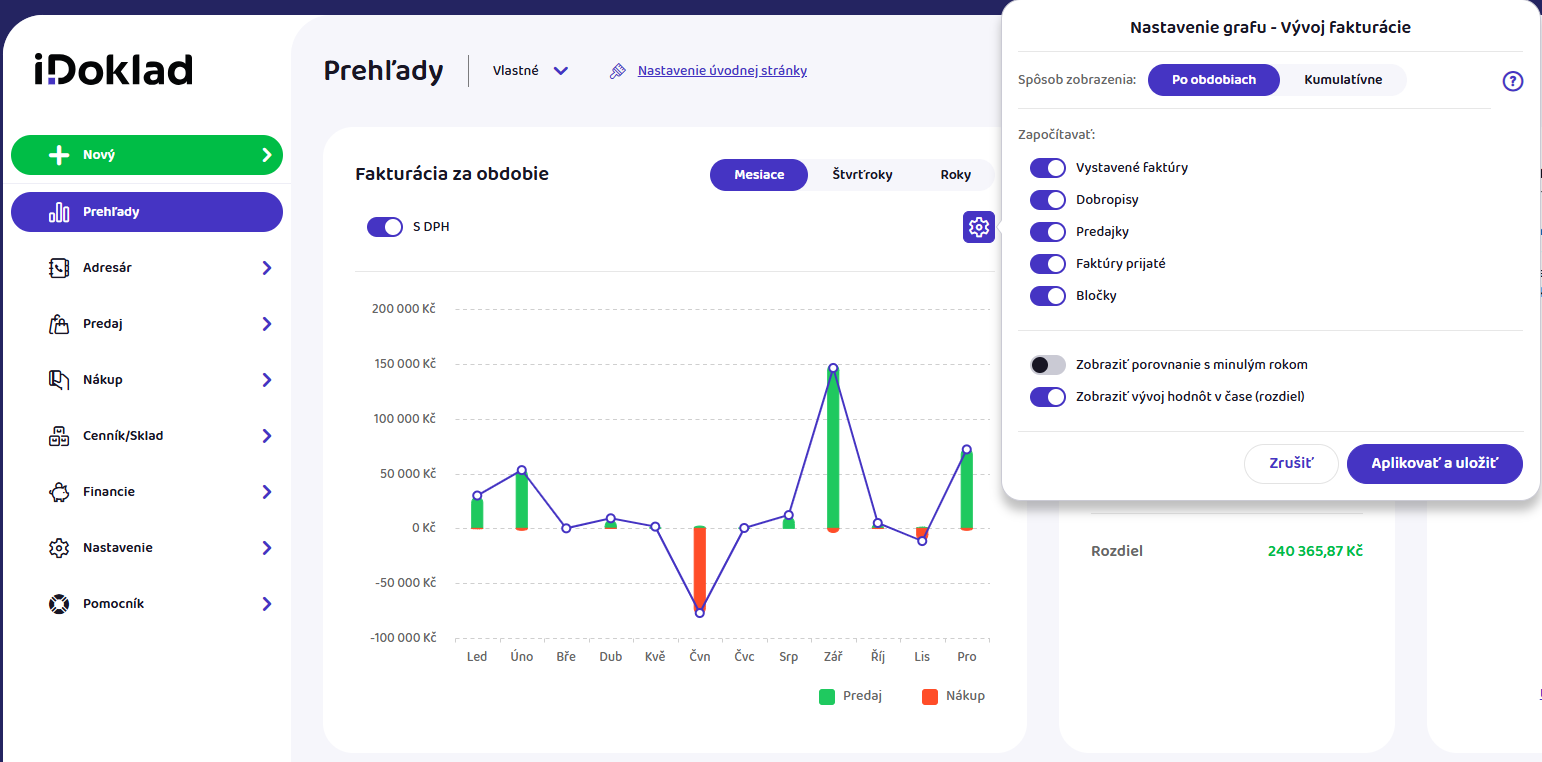
Task: Open Nastavenie úvodnej stránky link
Action: coord(722,71)
